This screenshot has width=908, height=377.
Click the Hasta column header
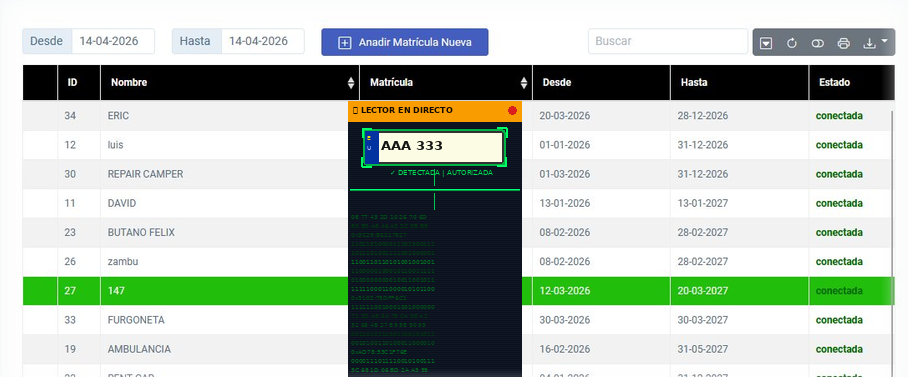point(739,82)
